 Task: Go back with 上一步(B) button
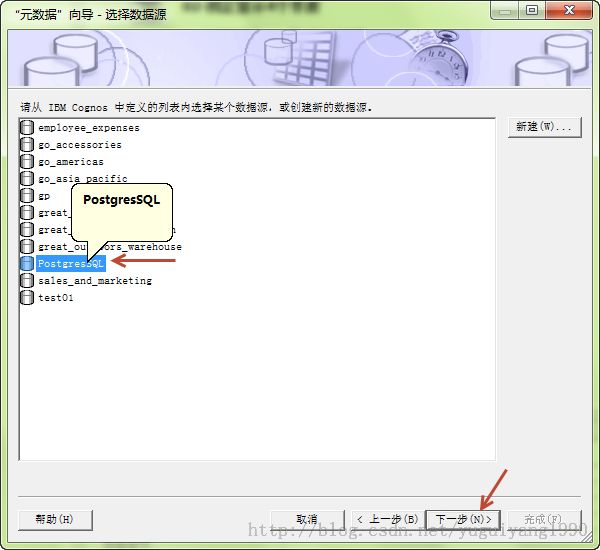(388, 519)
